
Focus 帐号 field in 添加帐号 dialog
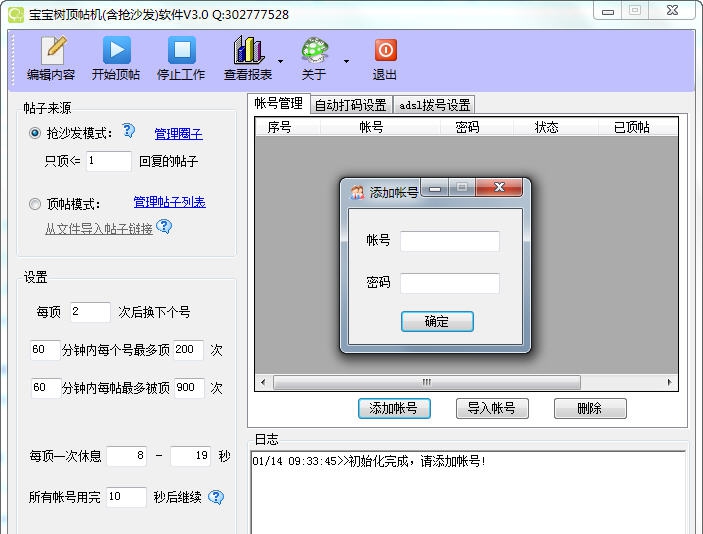point(450,241)
